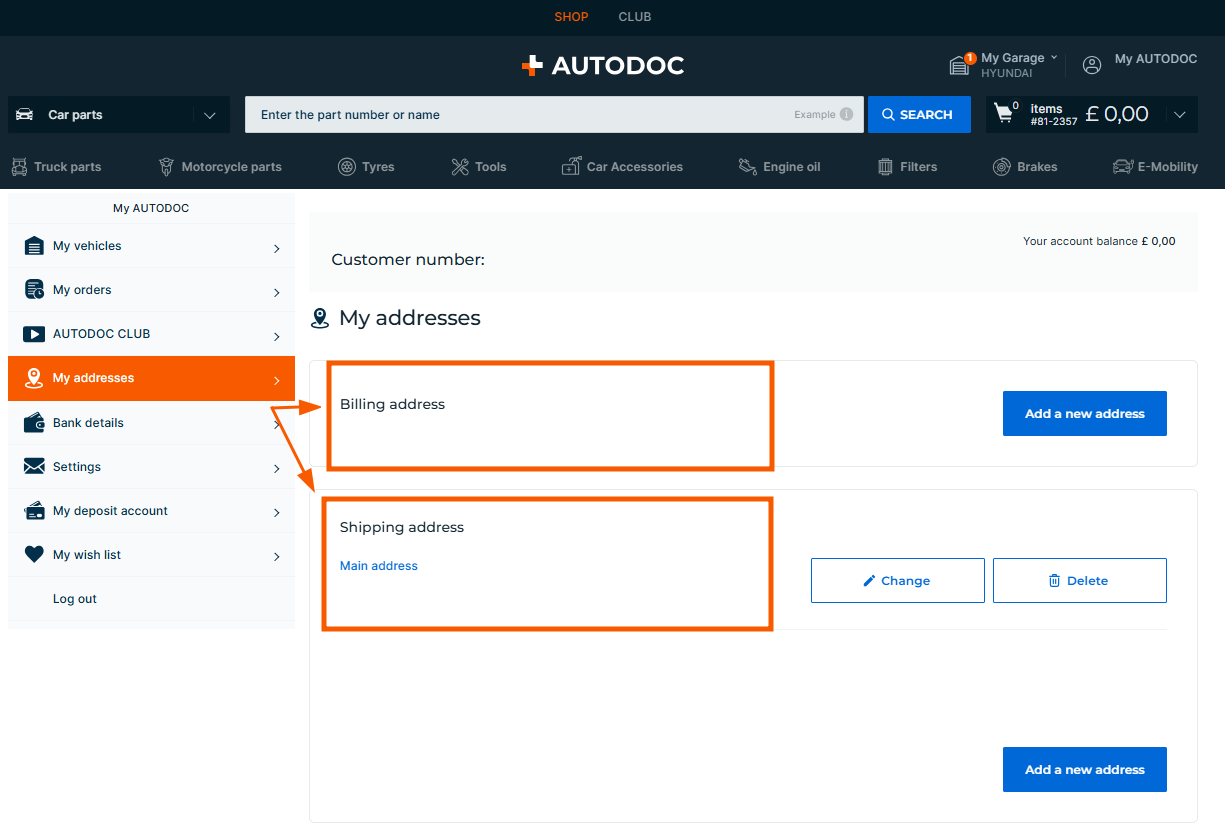Click the Engine oil icon
The image size is (1225, 835).
[x=747, y=167]
